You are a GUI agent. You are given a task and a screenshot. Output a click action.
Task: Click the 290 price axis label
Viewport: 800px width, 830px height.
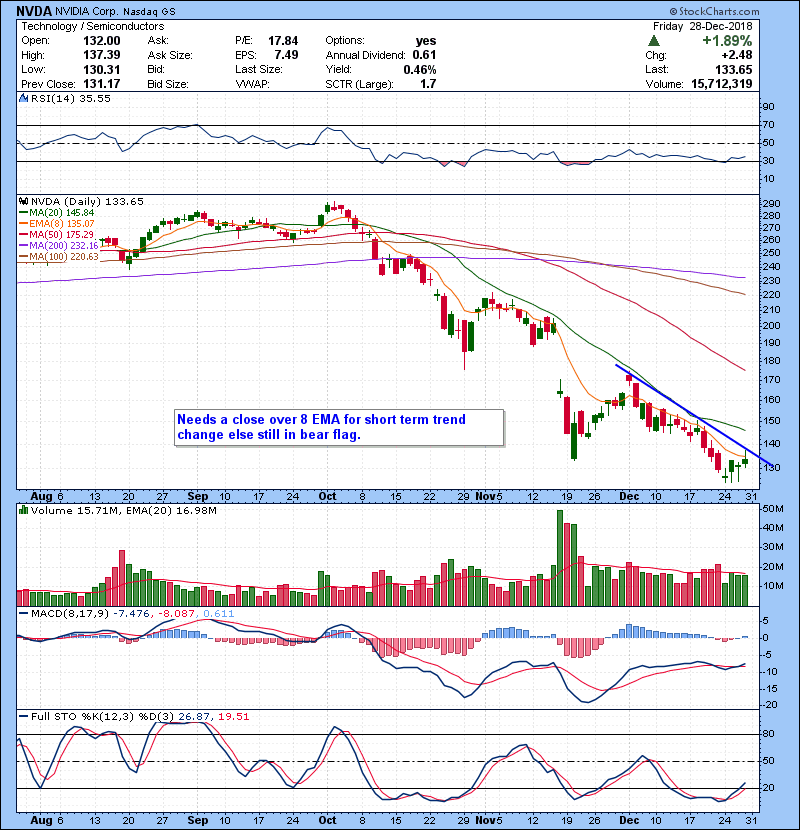tap(772, 204)
